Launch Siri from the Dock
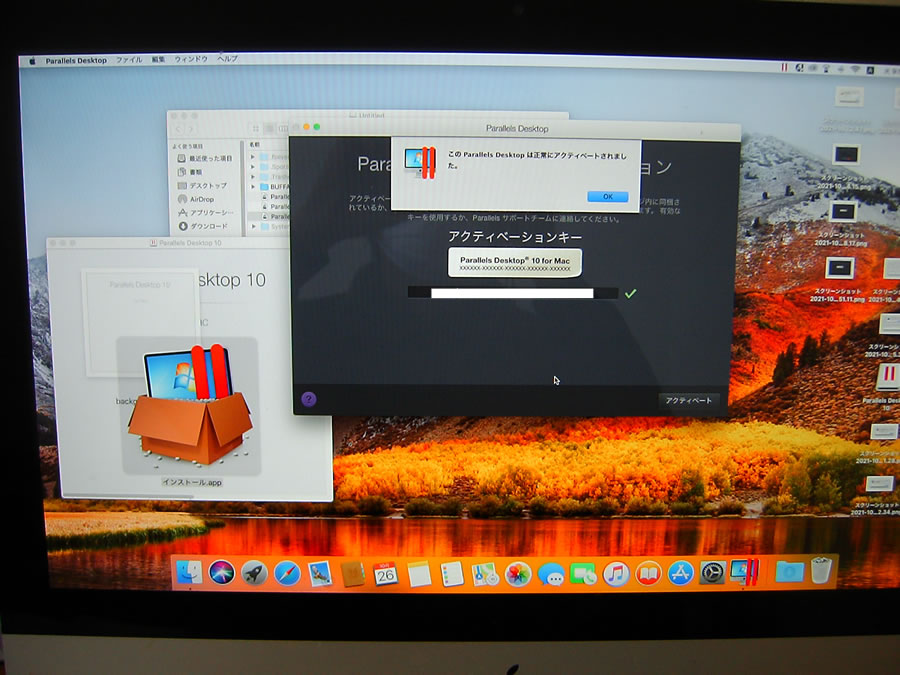 (x=222, y=572)
